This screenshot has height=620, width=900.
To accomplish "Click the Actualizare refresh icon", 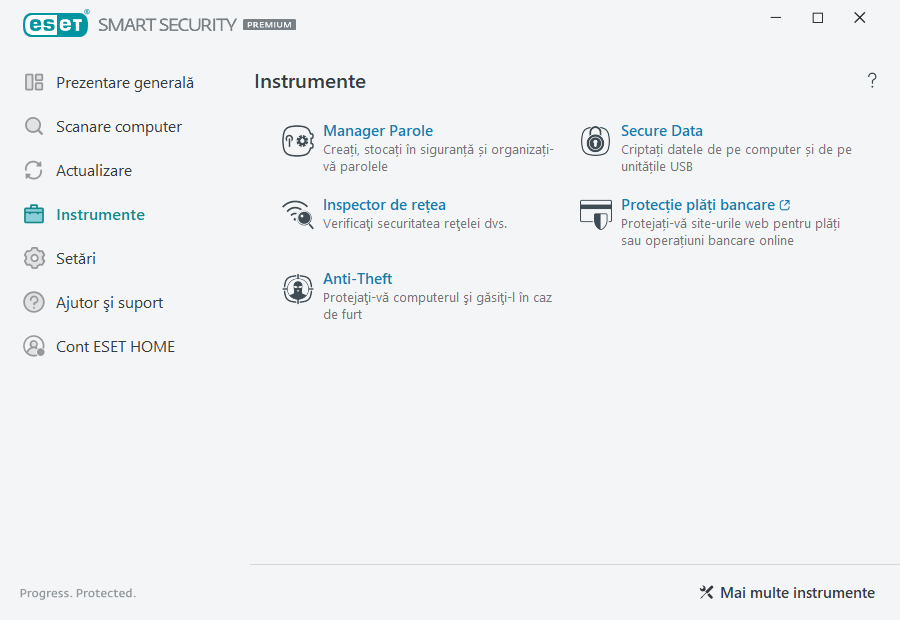I will coord(33,170).
